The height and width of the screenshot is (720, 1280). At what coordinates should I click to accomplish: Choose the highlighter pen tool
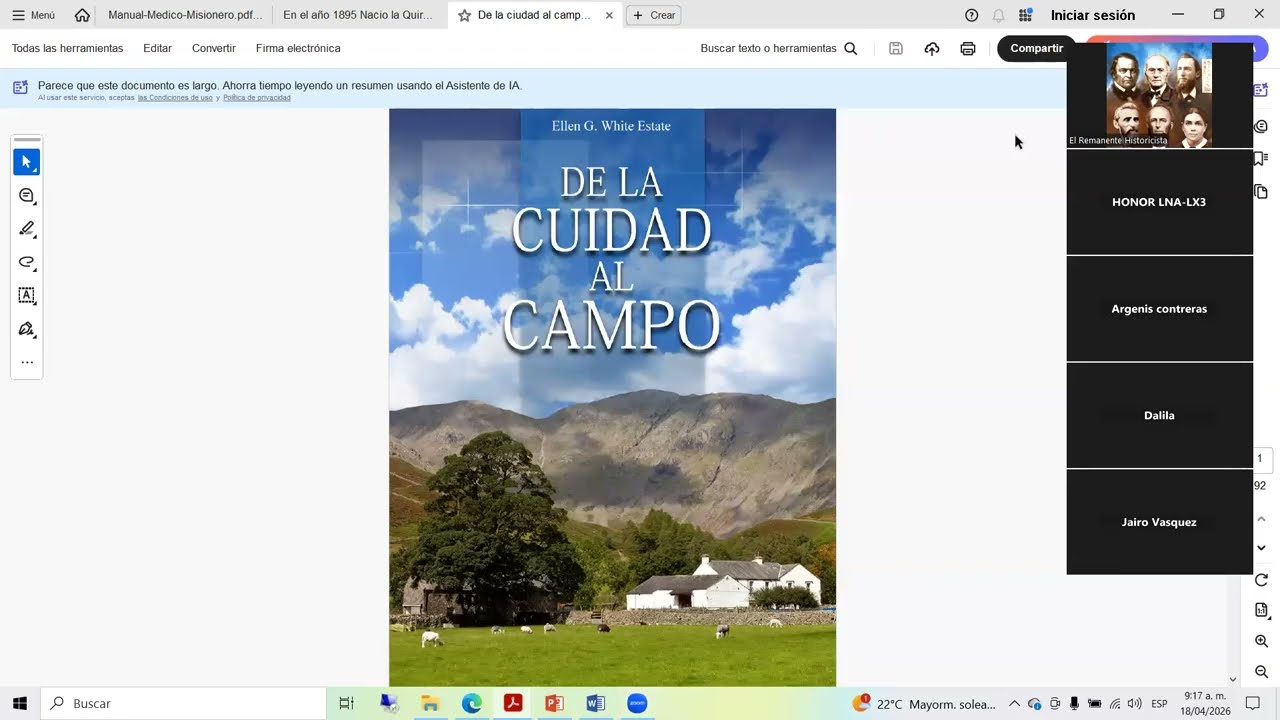(27, 229)
